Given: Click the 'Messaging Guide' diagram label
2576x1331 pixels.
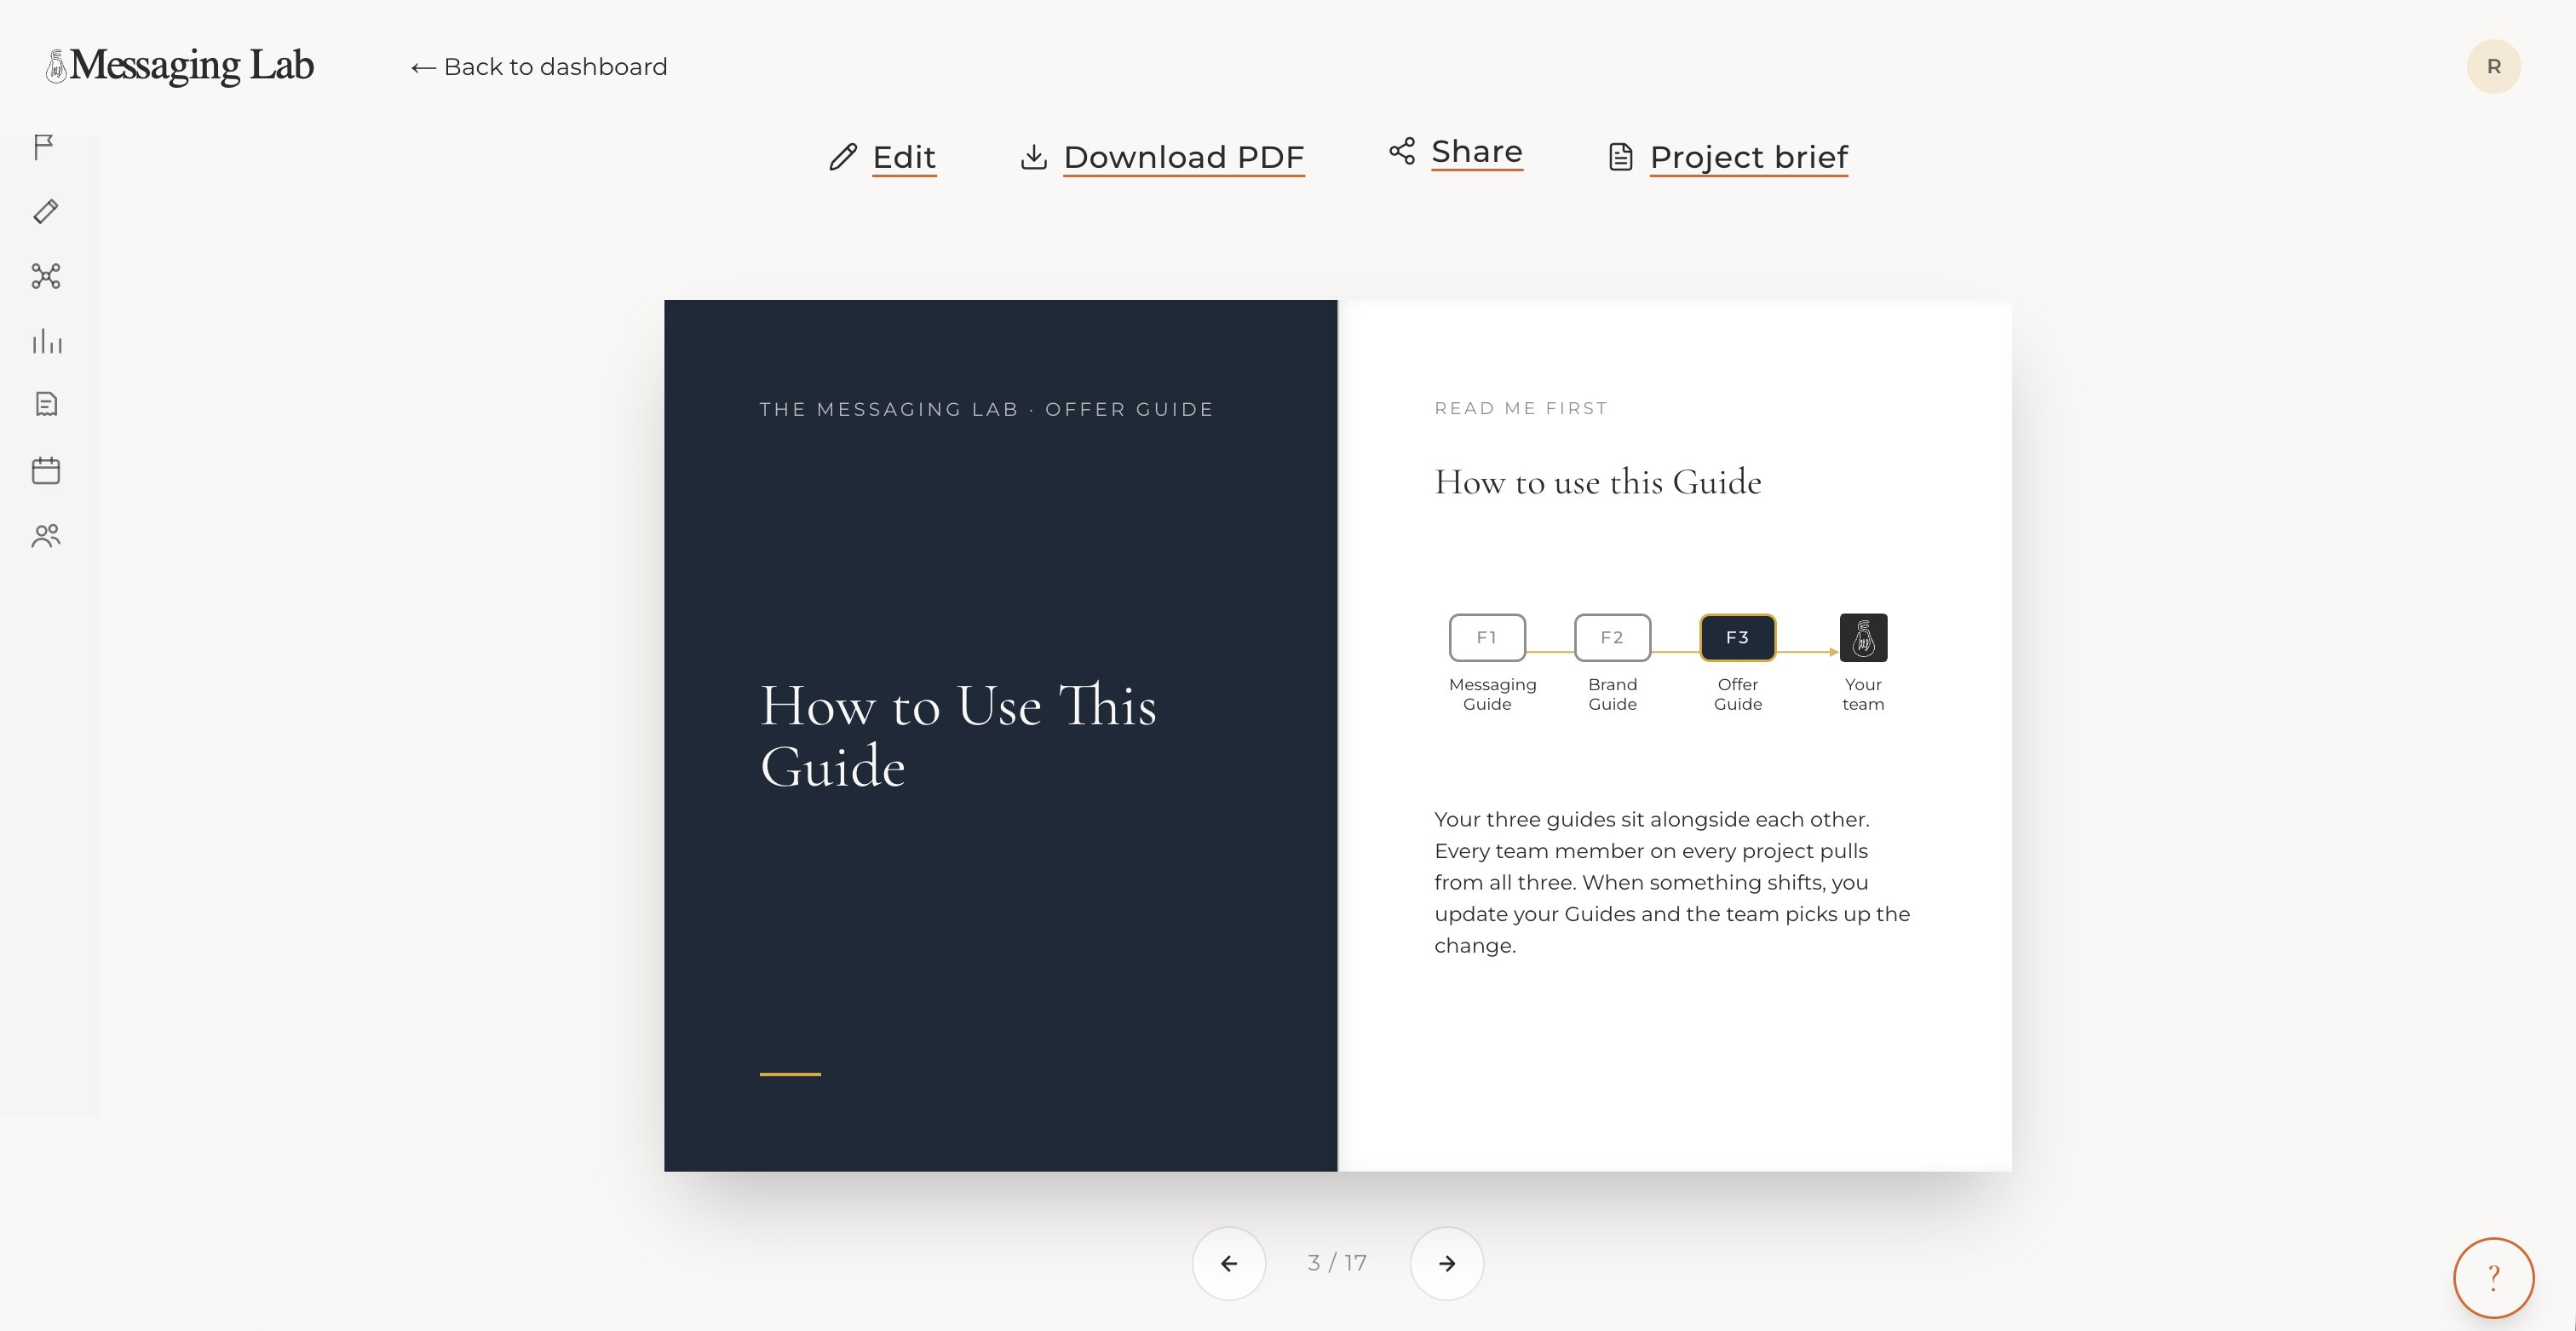Looking at the screenshot, I should 1492,694.
